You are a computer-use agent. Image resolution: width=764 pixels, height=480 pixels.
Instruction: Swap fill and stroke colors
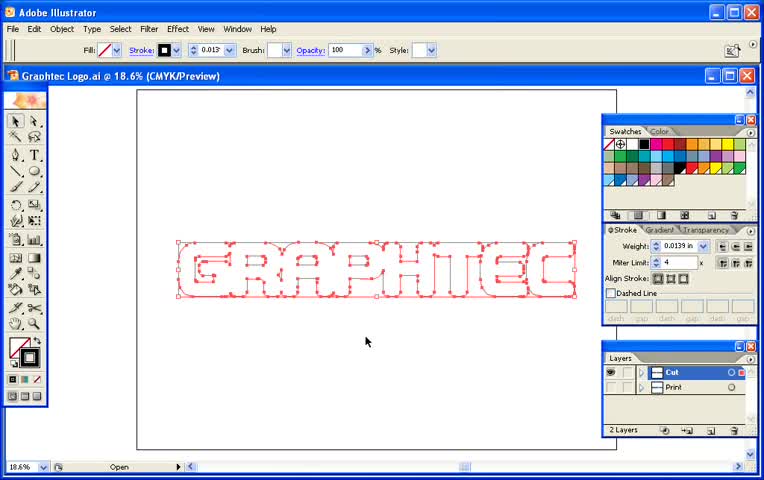click(37, 341)
